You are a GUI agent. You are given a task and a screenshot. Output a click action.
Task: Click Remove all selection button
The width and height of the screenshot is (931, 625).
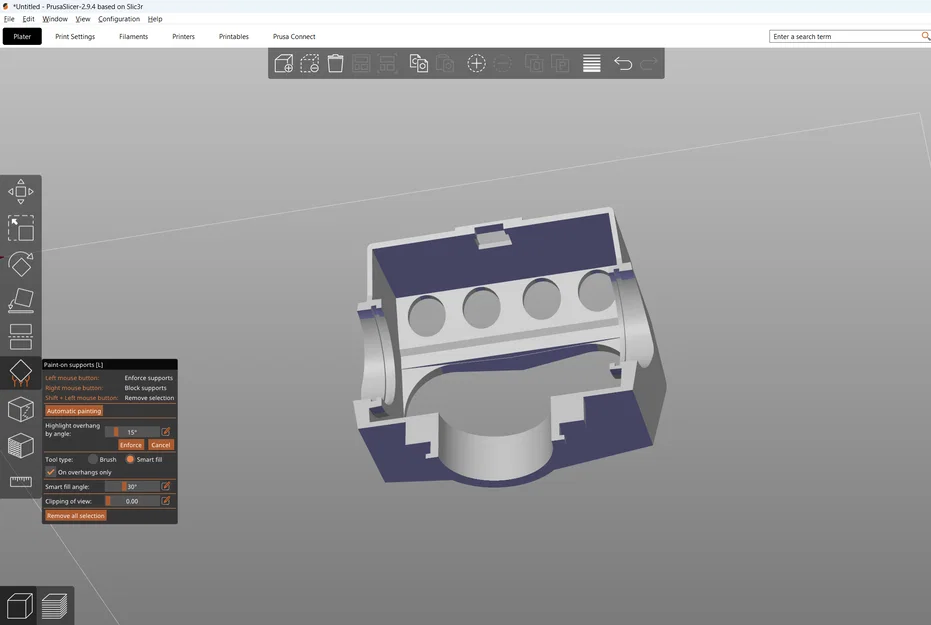[x=76, y=516]
